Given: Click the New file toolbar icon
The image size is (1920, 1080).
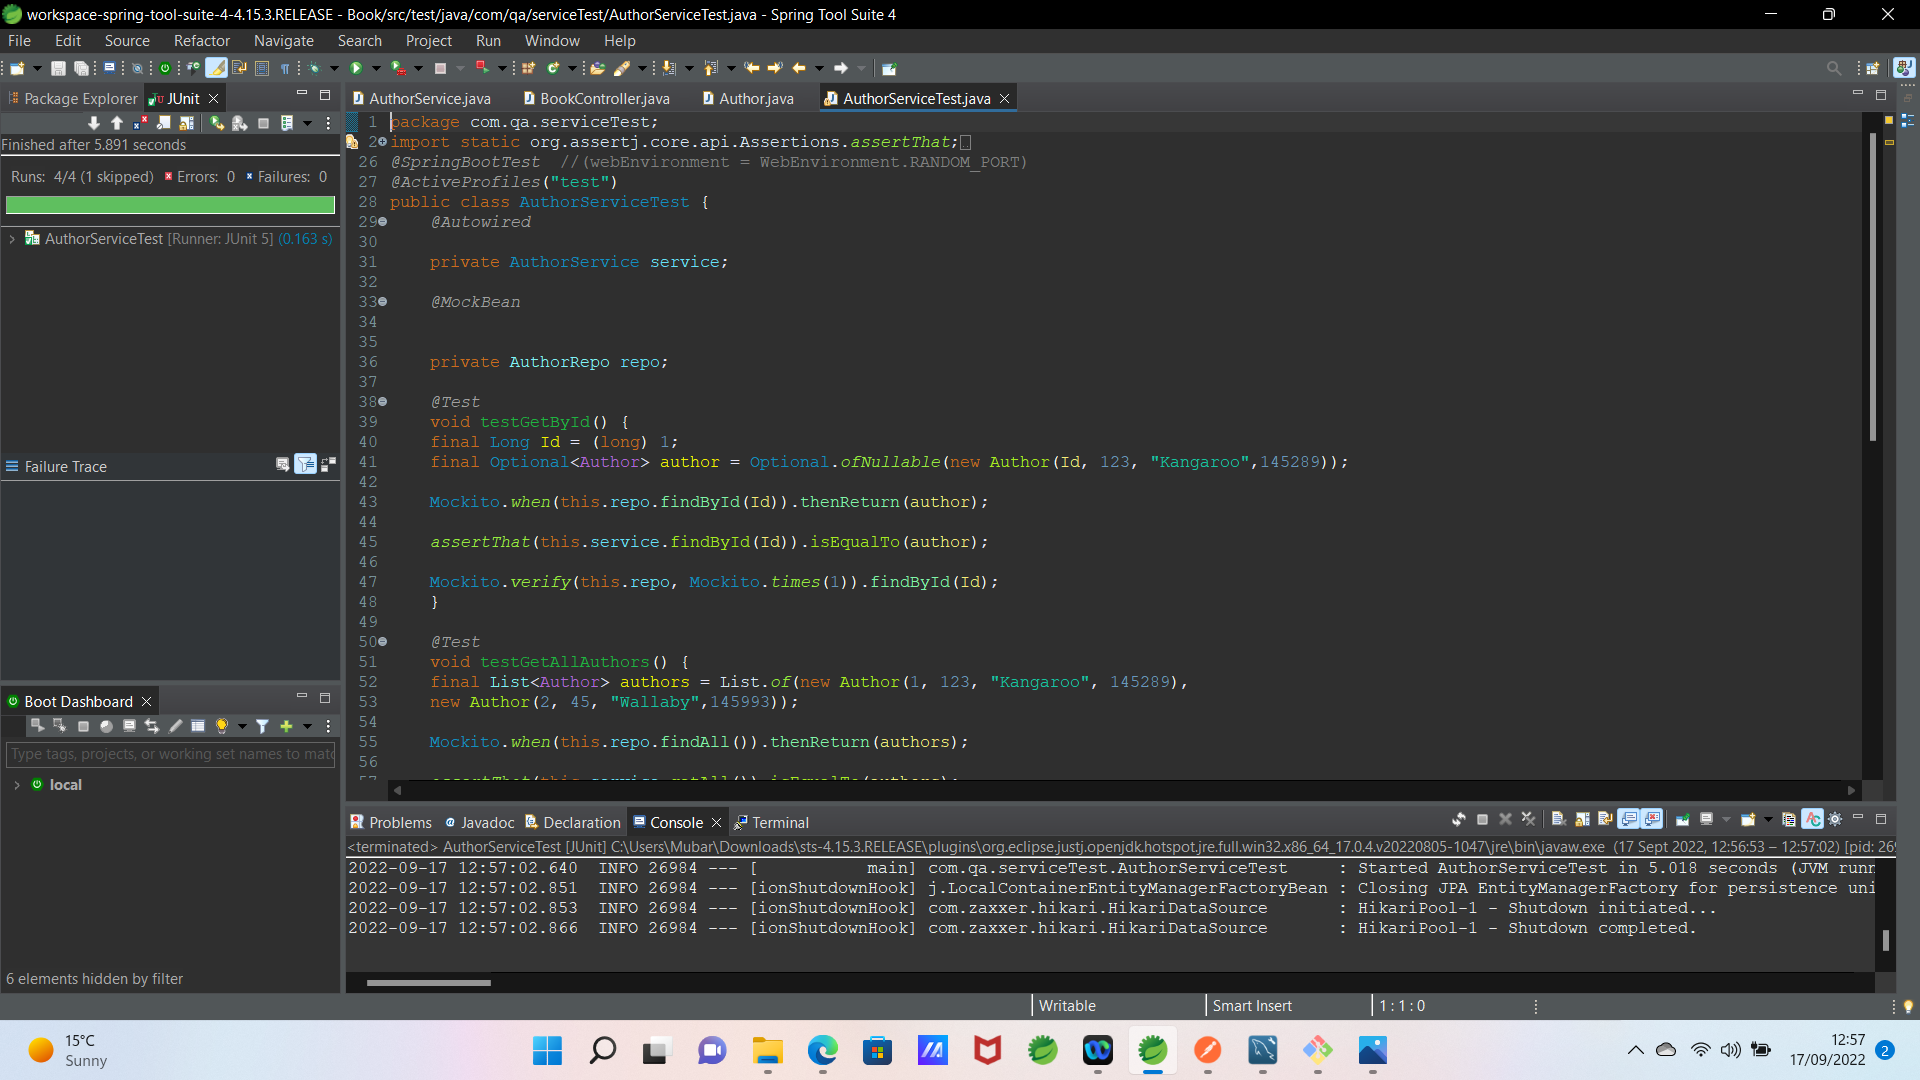Looking at the screenshot, I should click(x=17, y=68).
